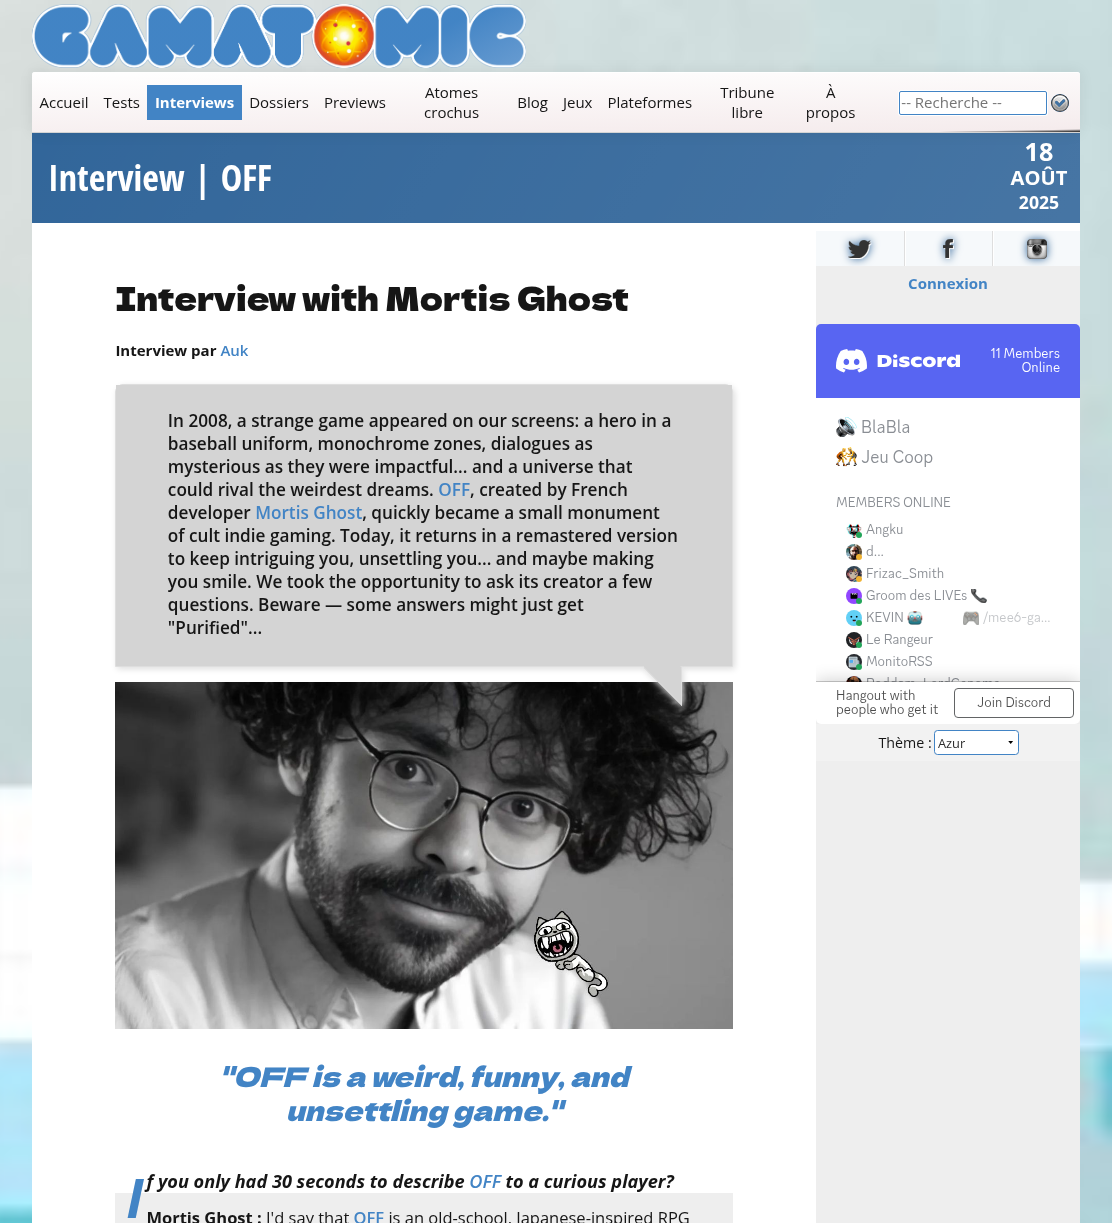Open the Facebook social icon
This screenshot has height=1223, width=1112.
tap(948, 248)
